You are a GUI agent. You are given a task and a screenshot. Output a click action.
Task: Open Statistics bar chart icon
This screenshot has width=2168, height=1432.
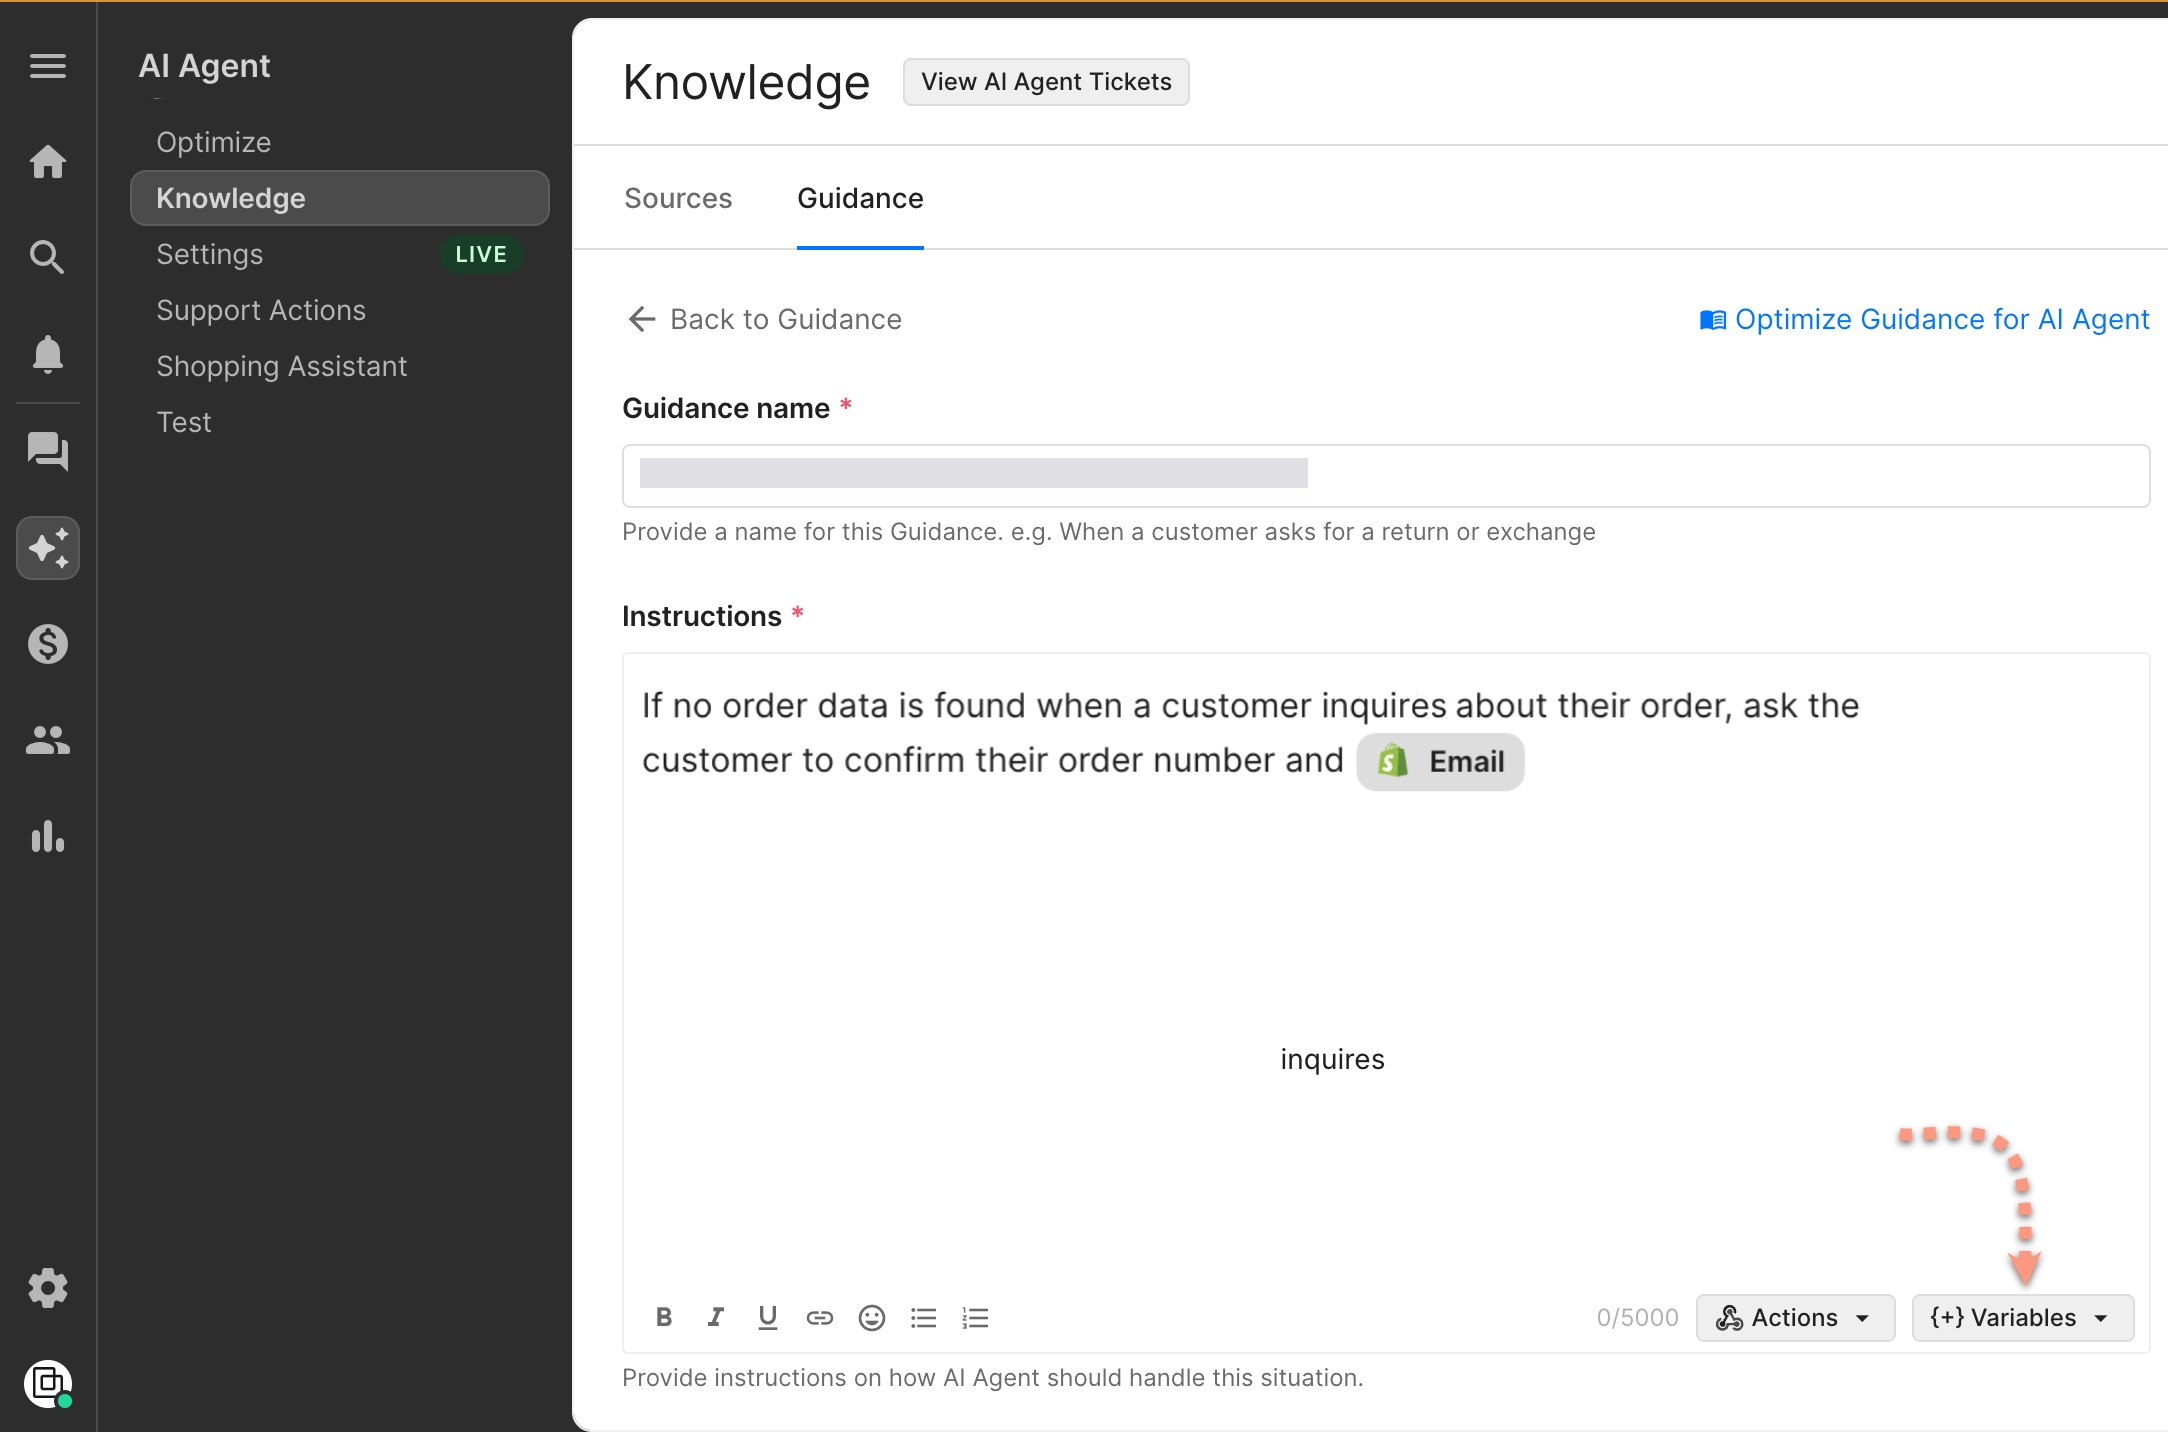(x=47, y=836)
